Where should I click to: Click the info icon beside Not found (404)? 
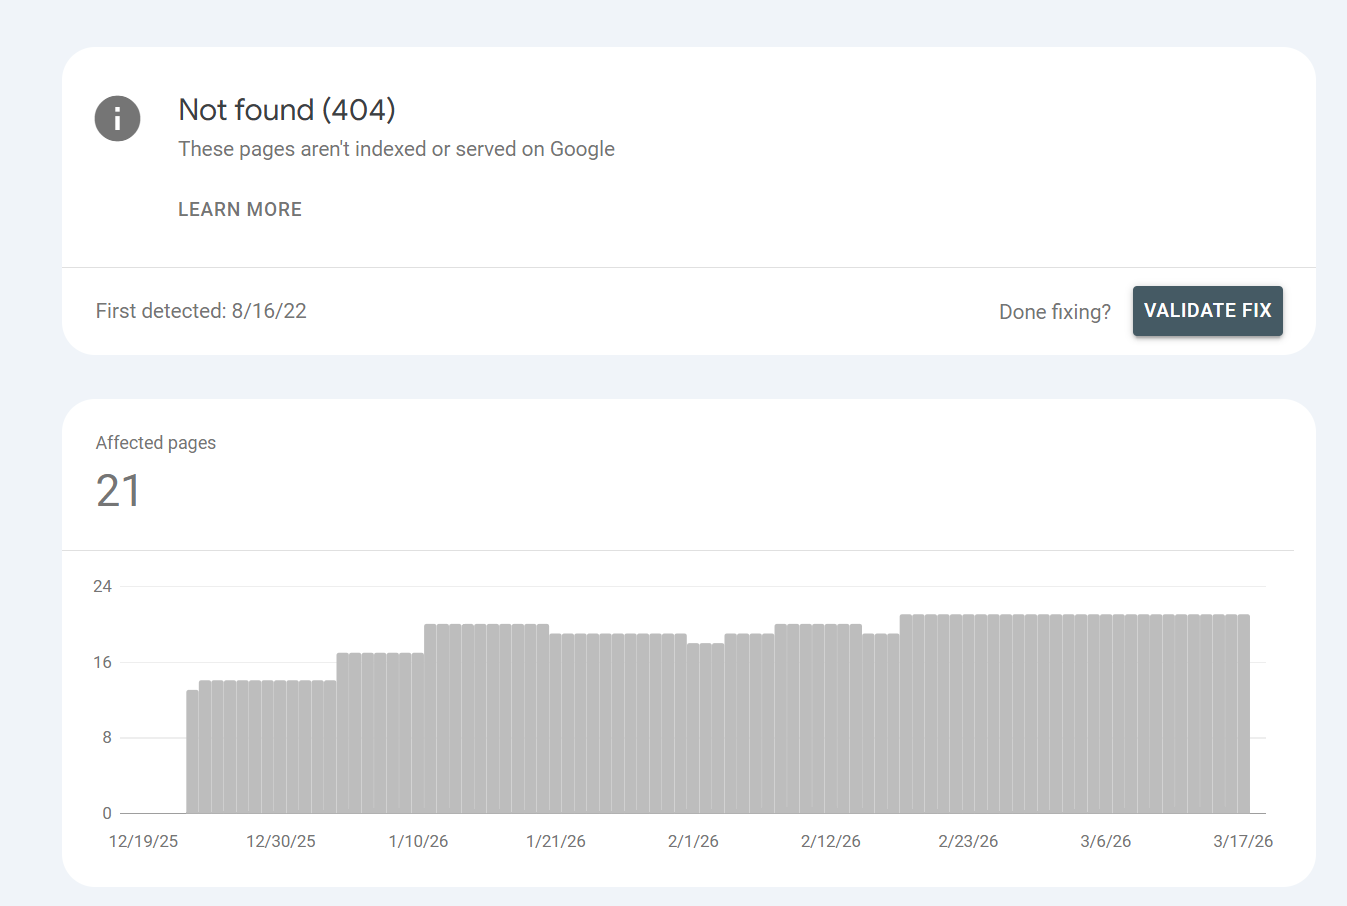(117, 118)
